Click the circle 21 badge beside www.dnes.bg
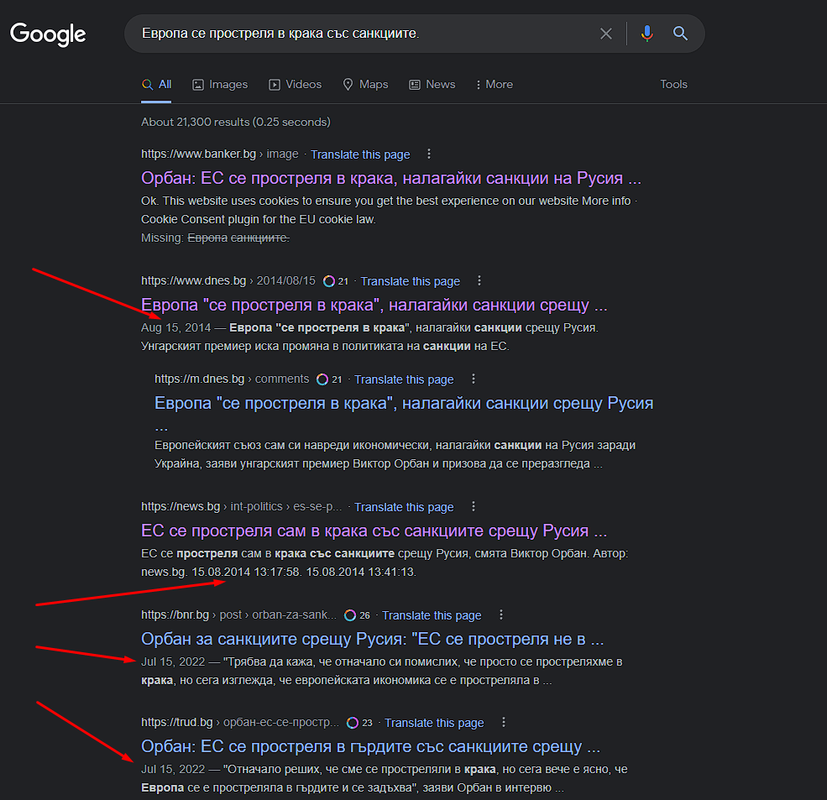Viewport: 827px width, 800px height. tap(336, 281)
